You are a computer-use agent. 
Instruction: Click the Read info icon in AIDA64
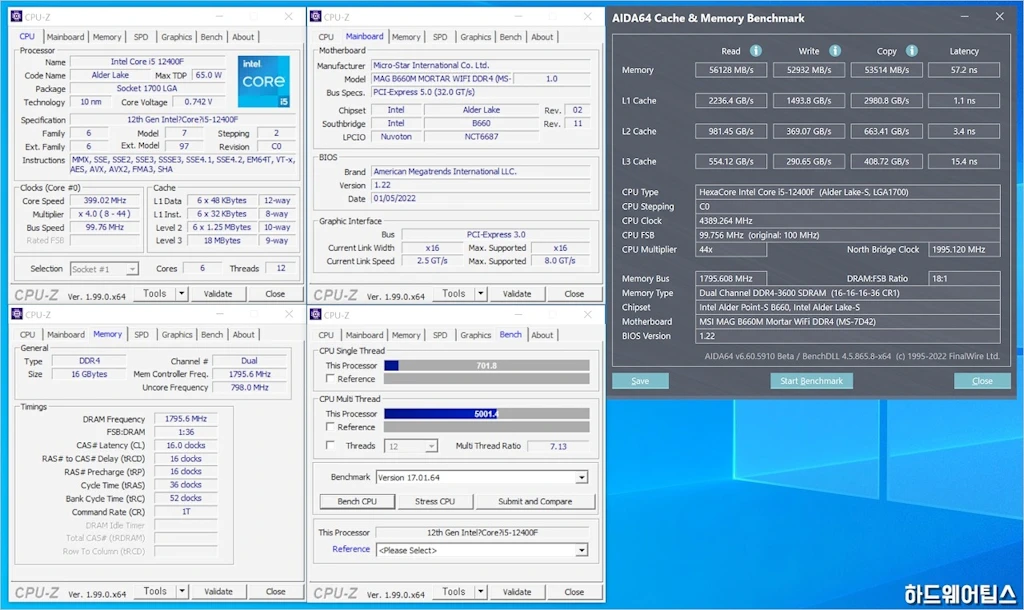pos(756,51)
